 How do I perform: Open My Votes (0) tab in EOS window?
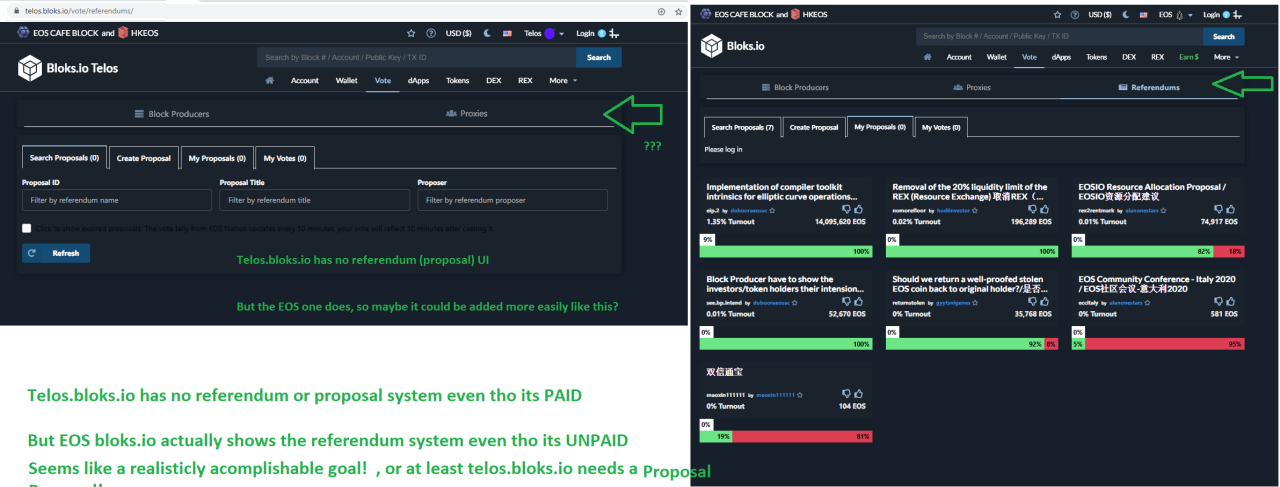tap(941, 127)
